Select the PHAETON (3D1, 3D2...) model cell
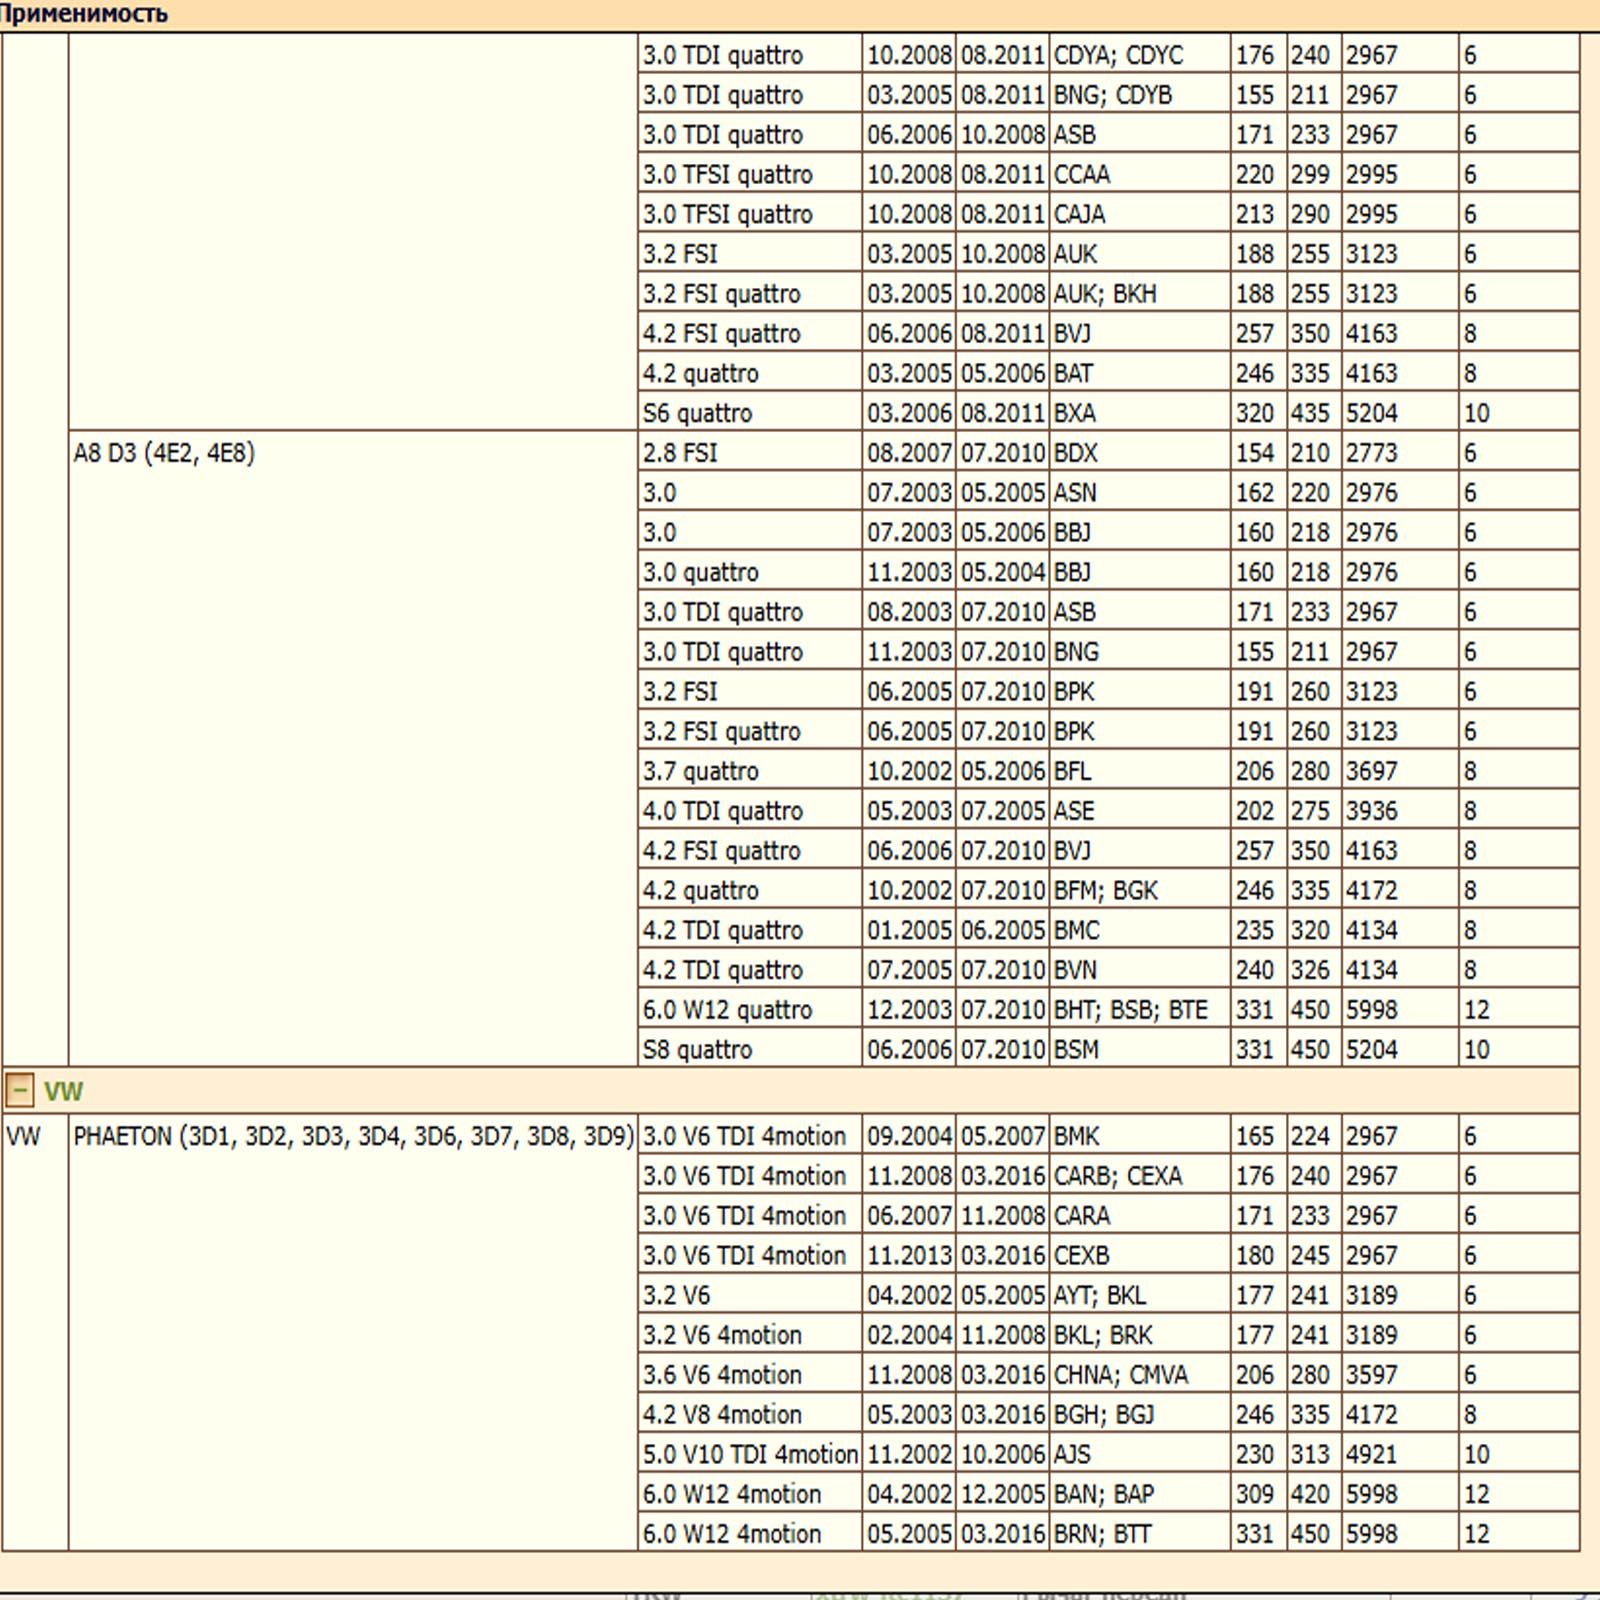The width and height of the screenshot is (1600, 1600). click(x=353, y=1333)
